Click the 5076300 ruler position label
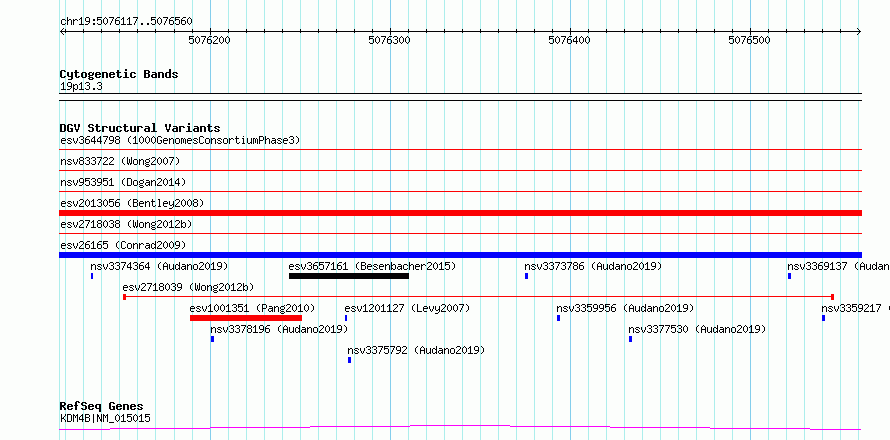This screenshot has width=890, height=440. pos(391,40)
